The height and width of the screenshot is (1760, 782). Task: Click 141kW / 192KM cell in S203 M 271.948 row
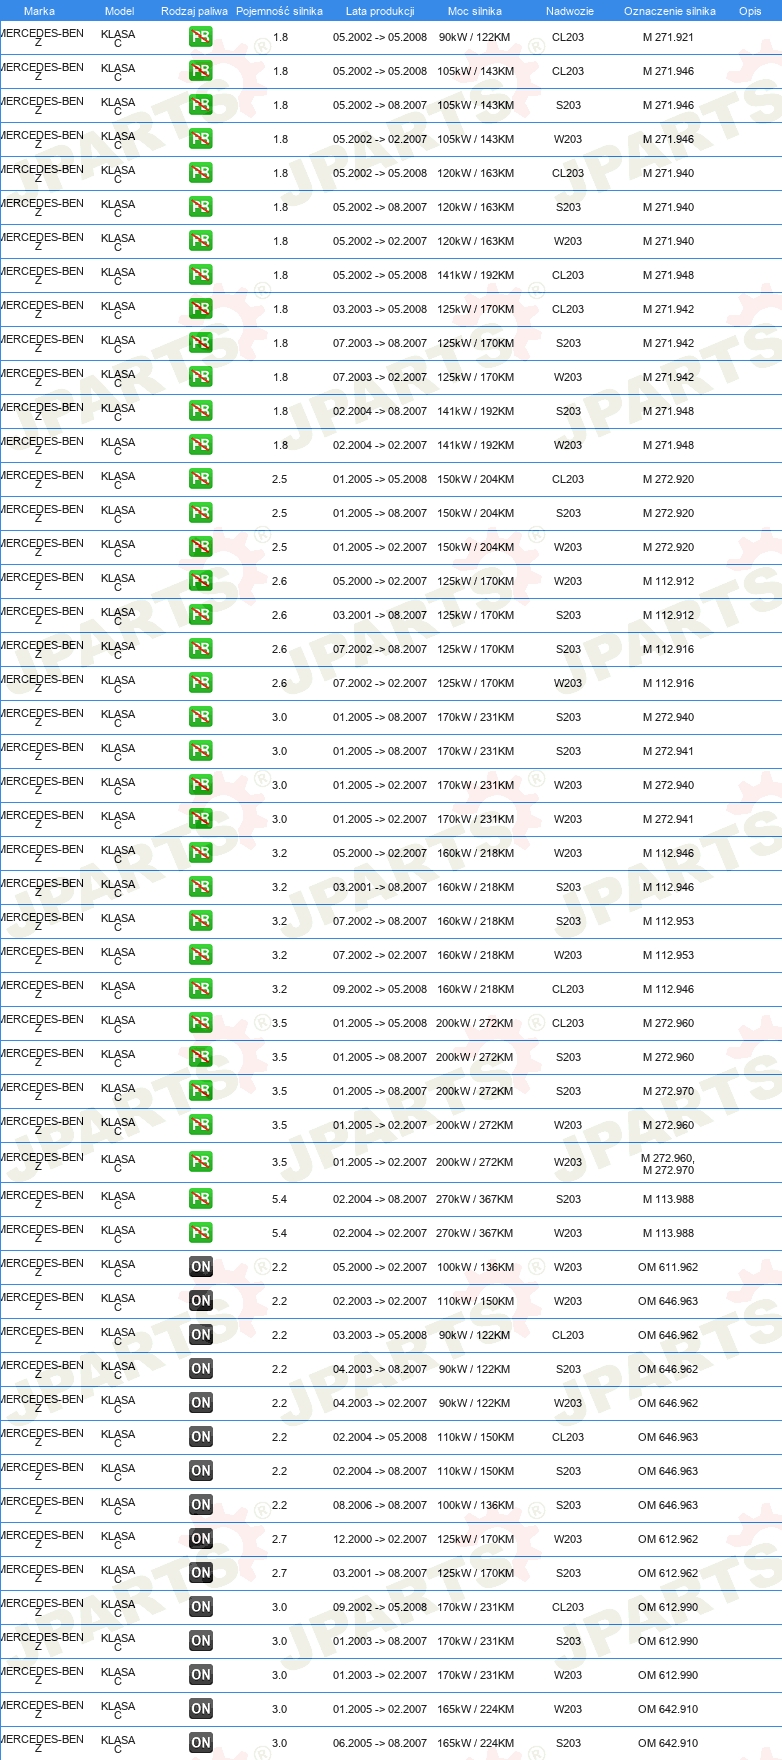[474, 411]
